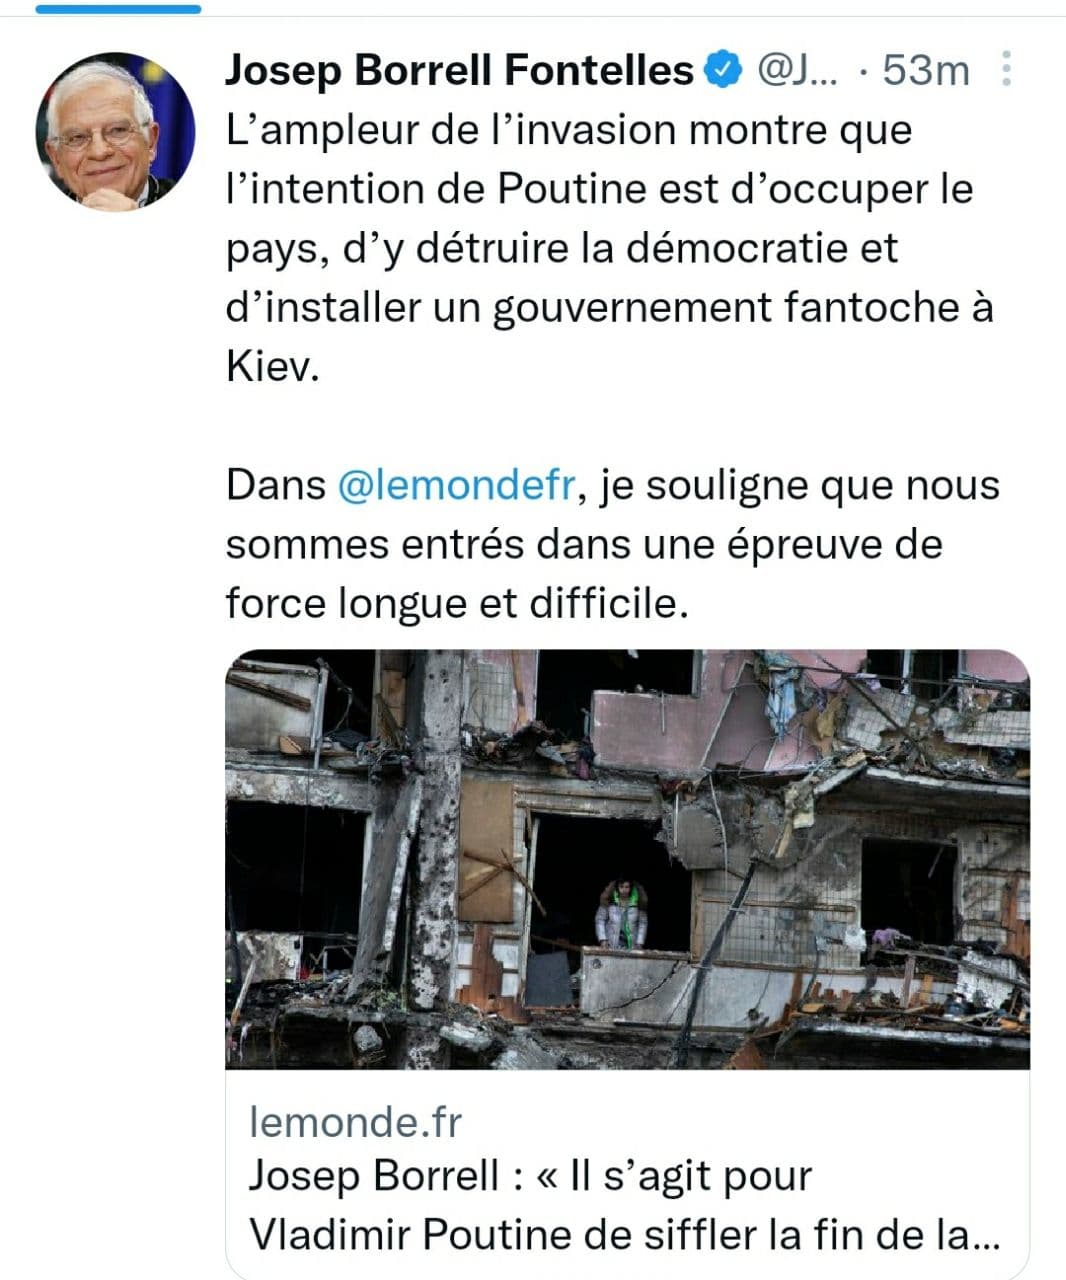The width and height of the screenshot is (1066, 1280).
Task: Click the person standing on the balcony in the photo
Action: click(x=621, y=915)
